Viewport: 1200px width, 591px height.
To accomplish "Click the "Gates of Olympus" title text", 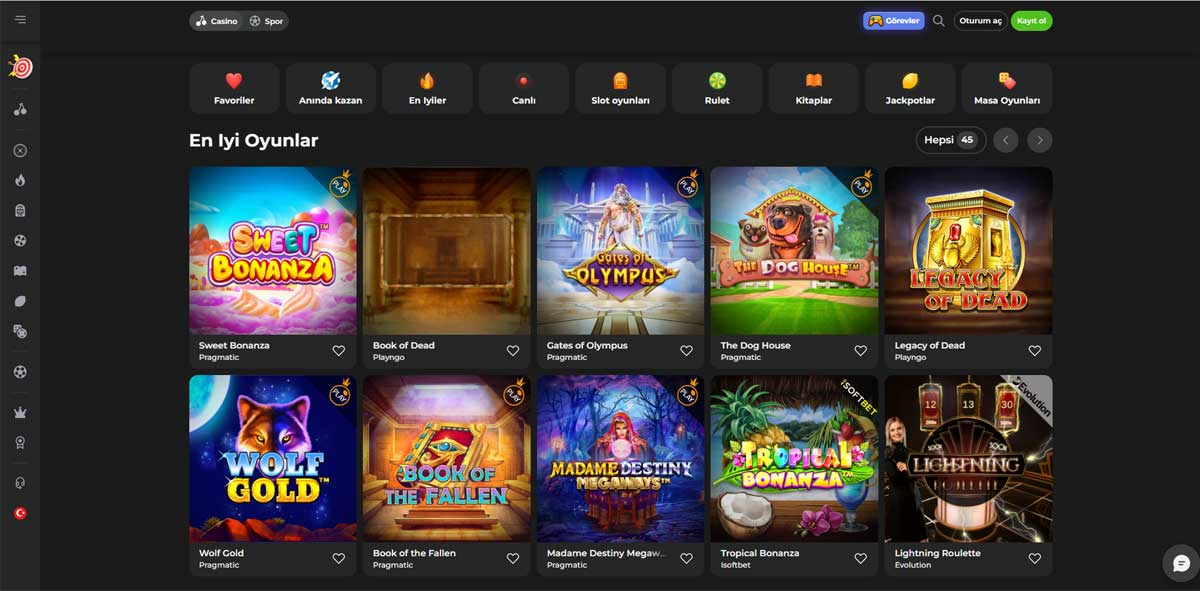I will point(587,345).
